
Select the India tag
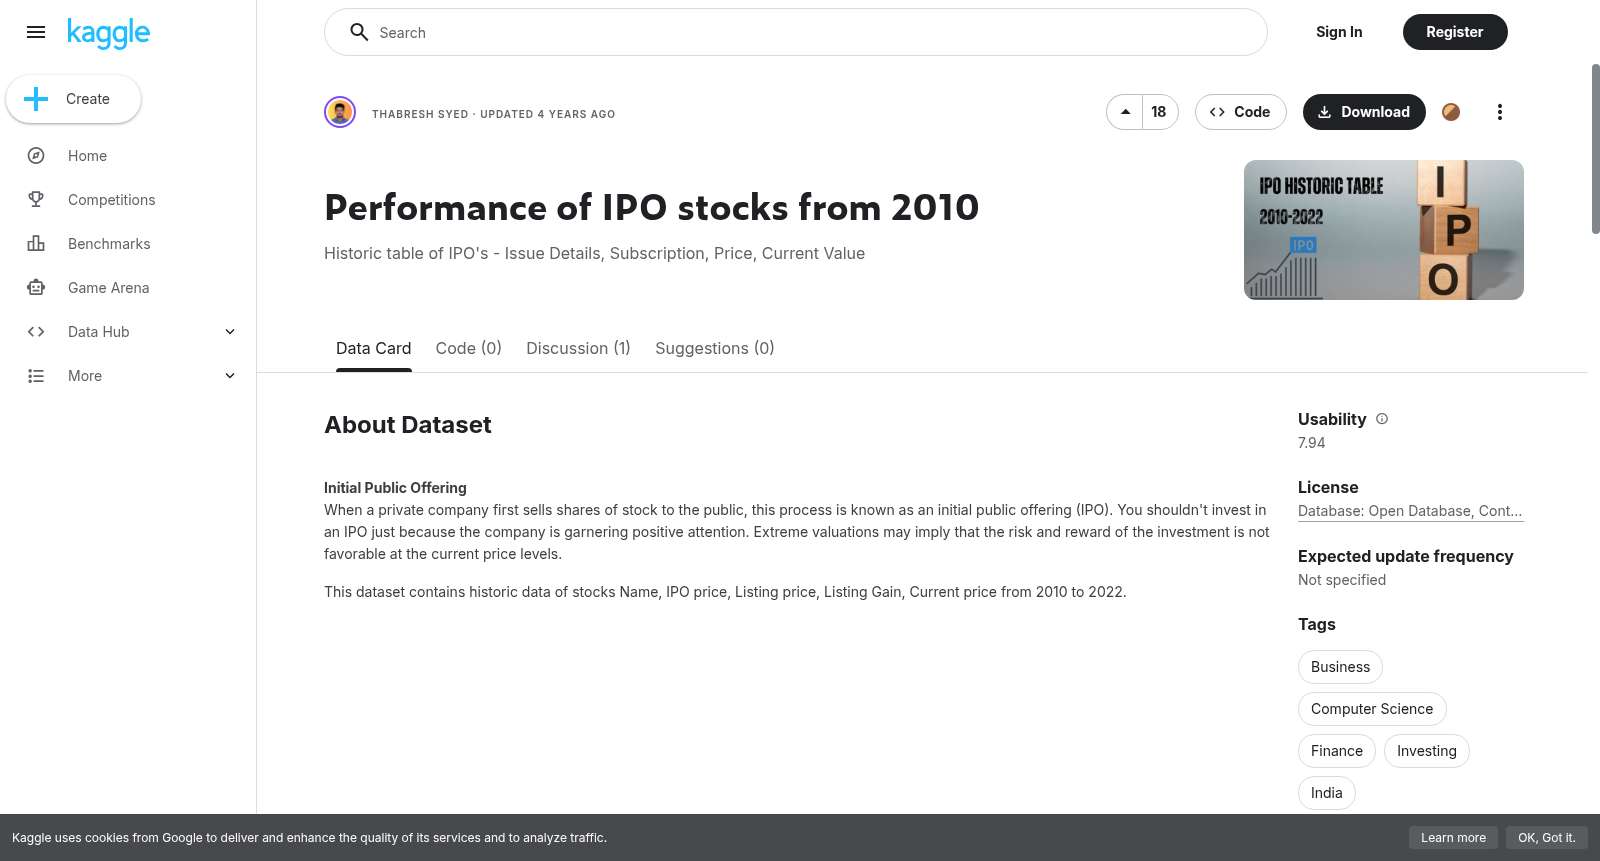click(1327, 793)
